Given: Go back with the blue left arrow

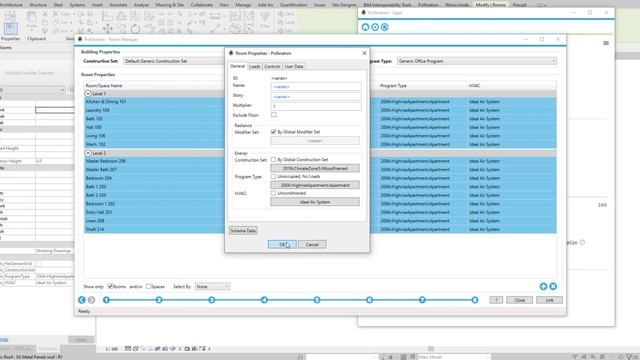Looking at the screenshot, I should [x=82, y=300].
